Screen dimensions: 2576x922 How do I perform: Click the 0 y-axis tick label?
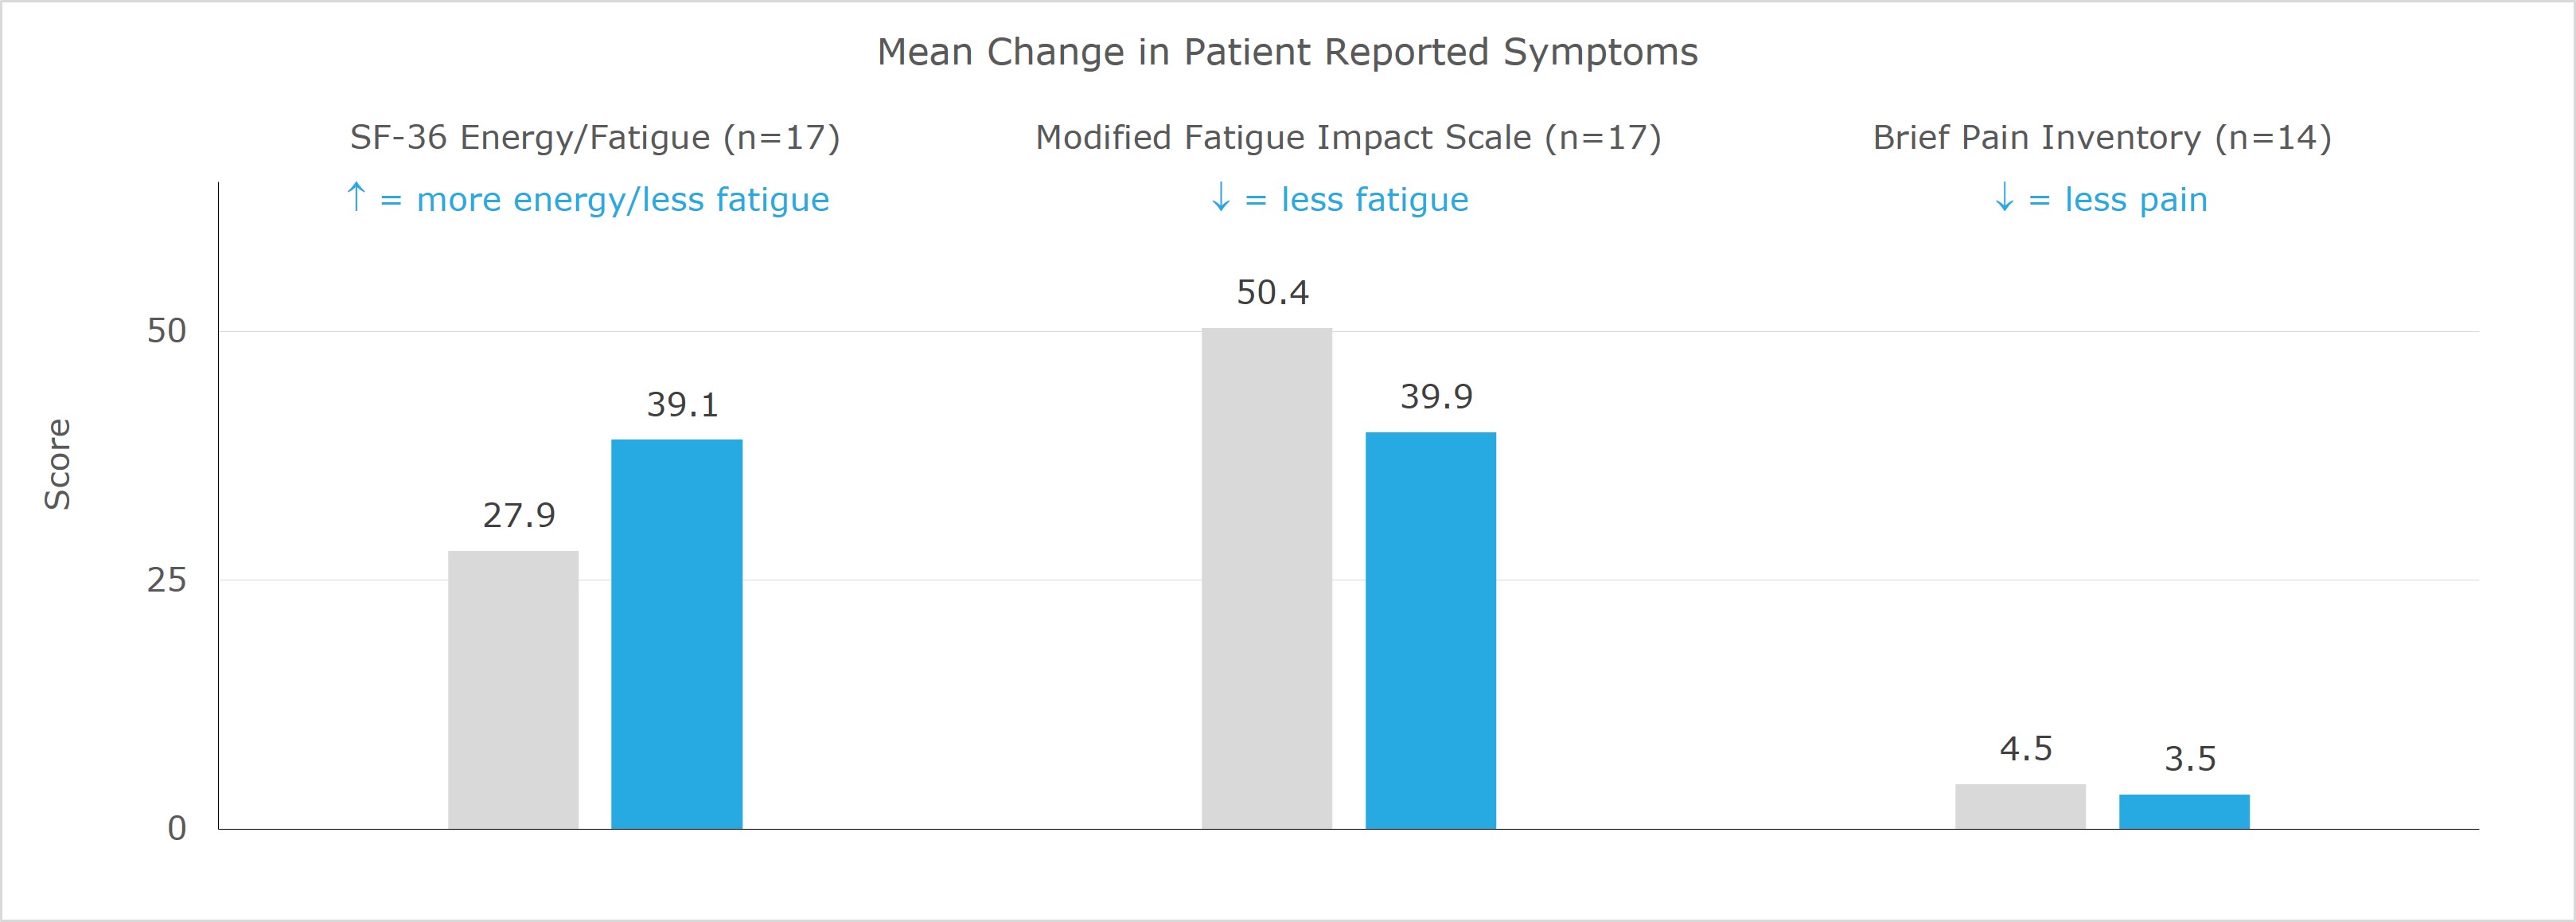click(x=177, y=829)
